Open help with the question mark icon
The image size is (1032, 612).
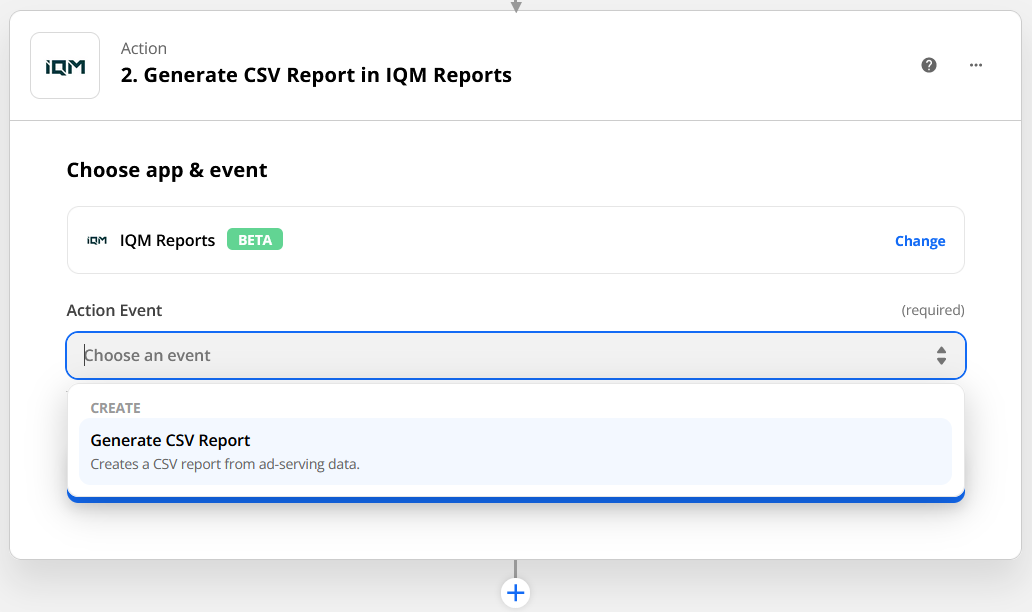pos(929,66)
